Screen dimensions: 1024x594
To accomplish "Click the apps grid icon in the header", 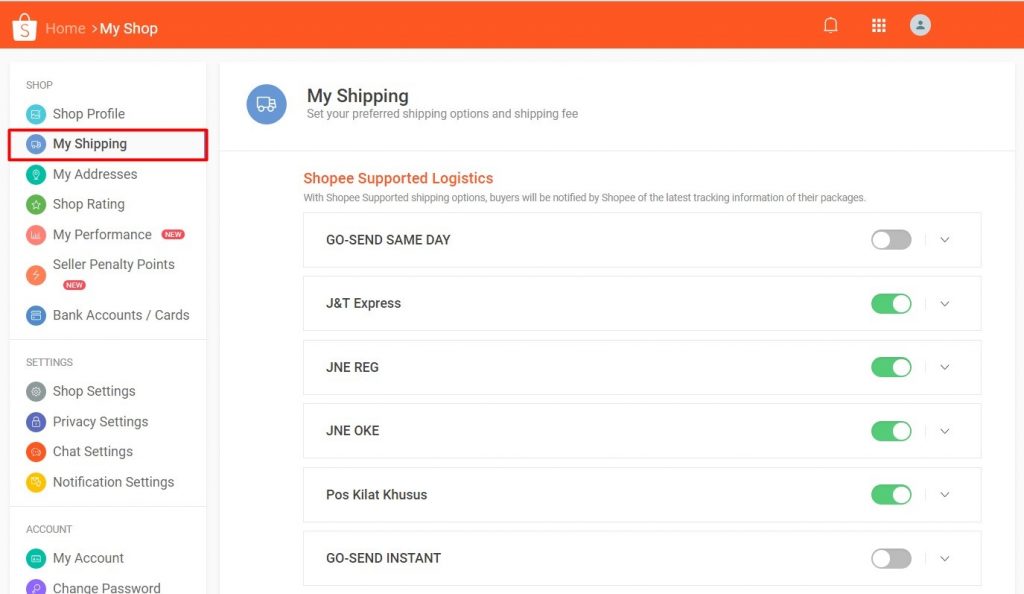I will [878, 24].
